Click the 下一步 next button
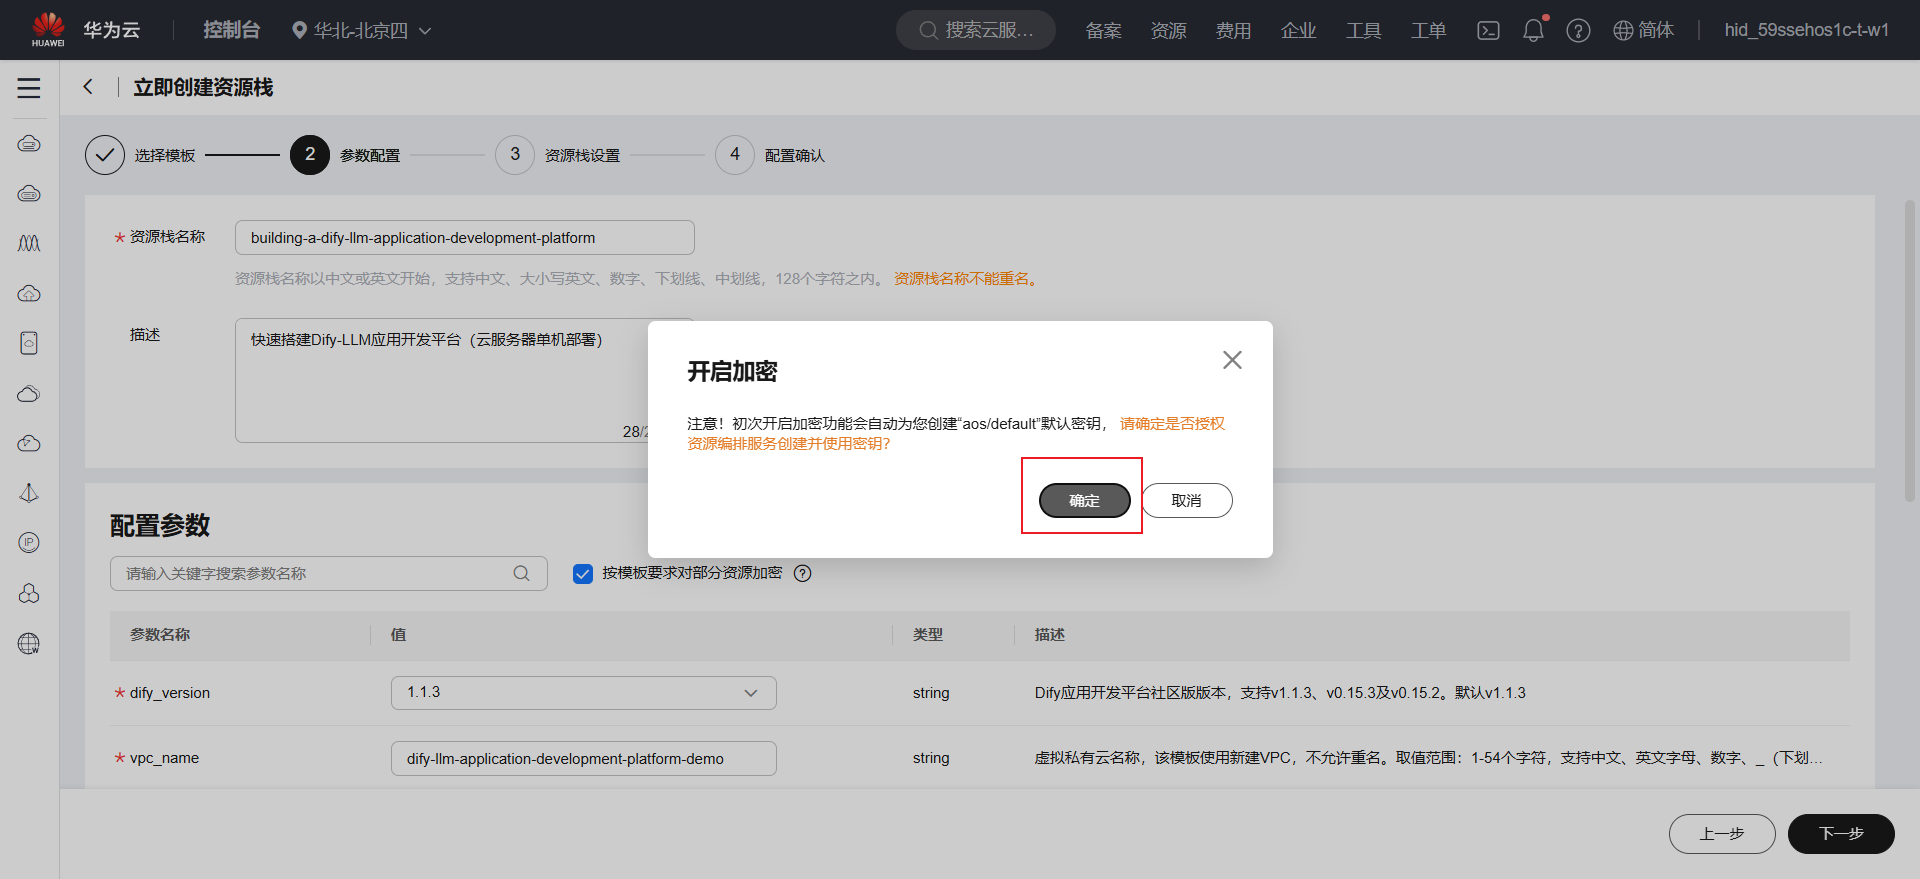 tap(1841, 833)
